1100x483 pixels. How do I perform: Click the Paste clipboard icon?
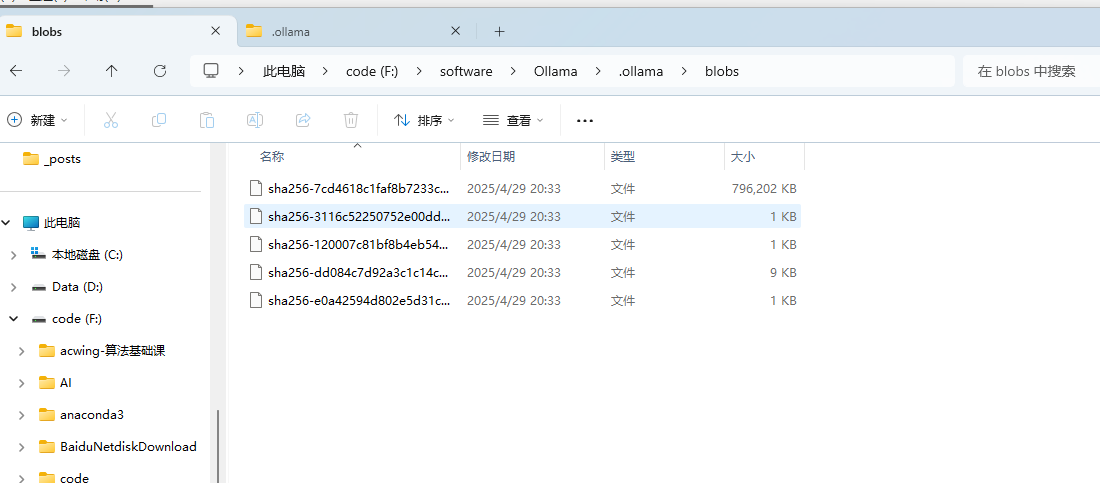pos(207,120)
